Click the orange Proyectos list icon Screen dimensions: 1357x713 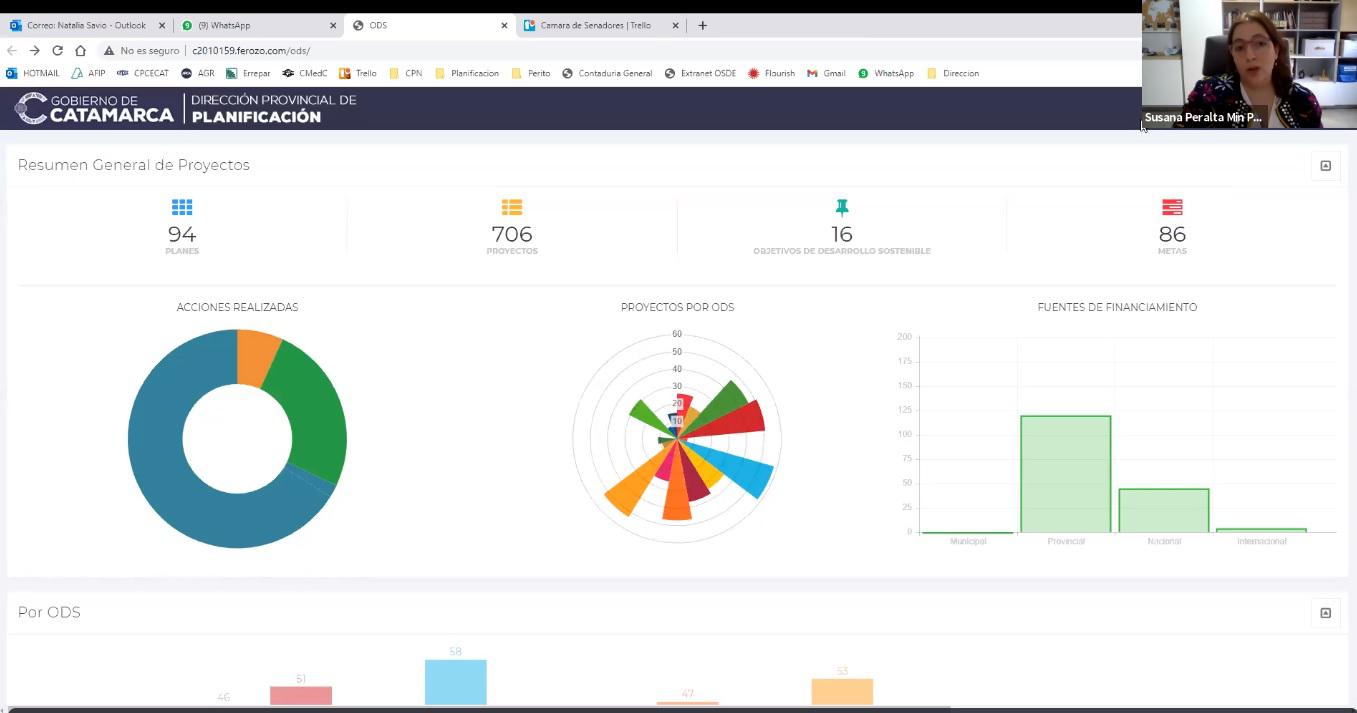[x=511, y=207]
